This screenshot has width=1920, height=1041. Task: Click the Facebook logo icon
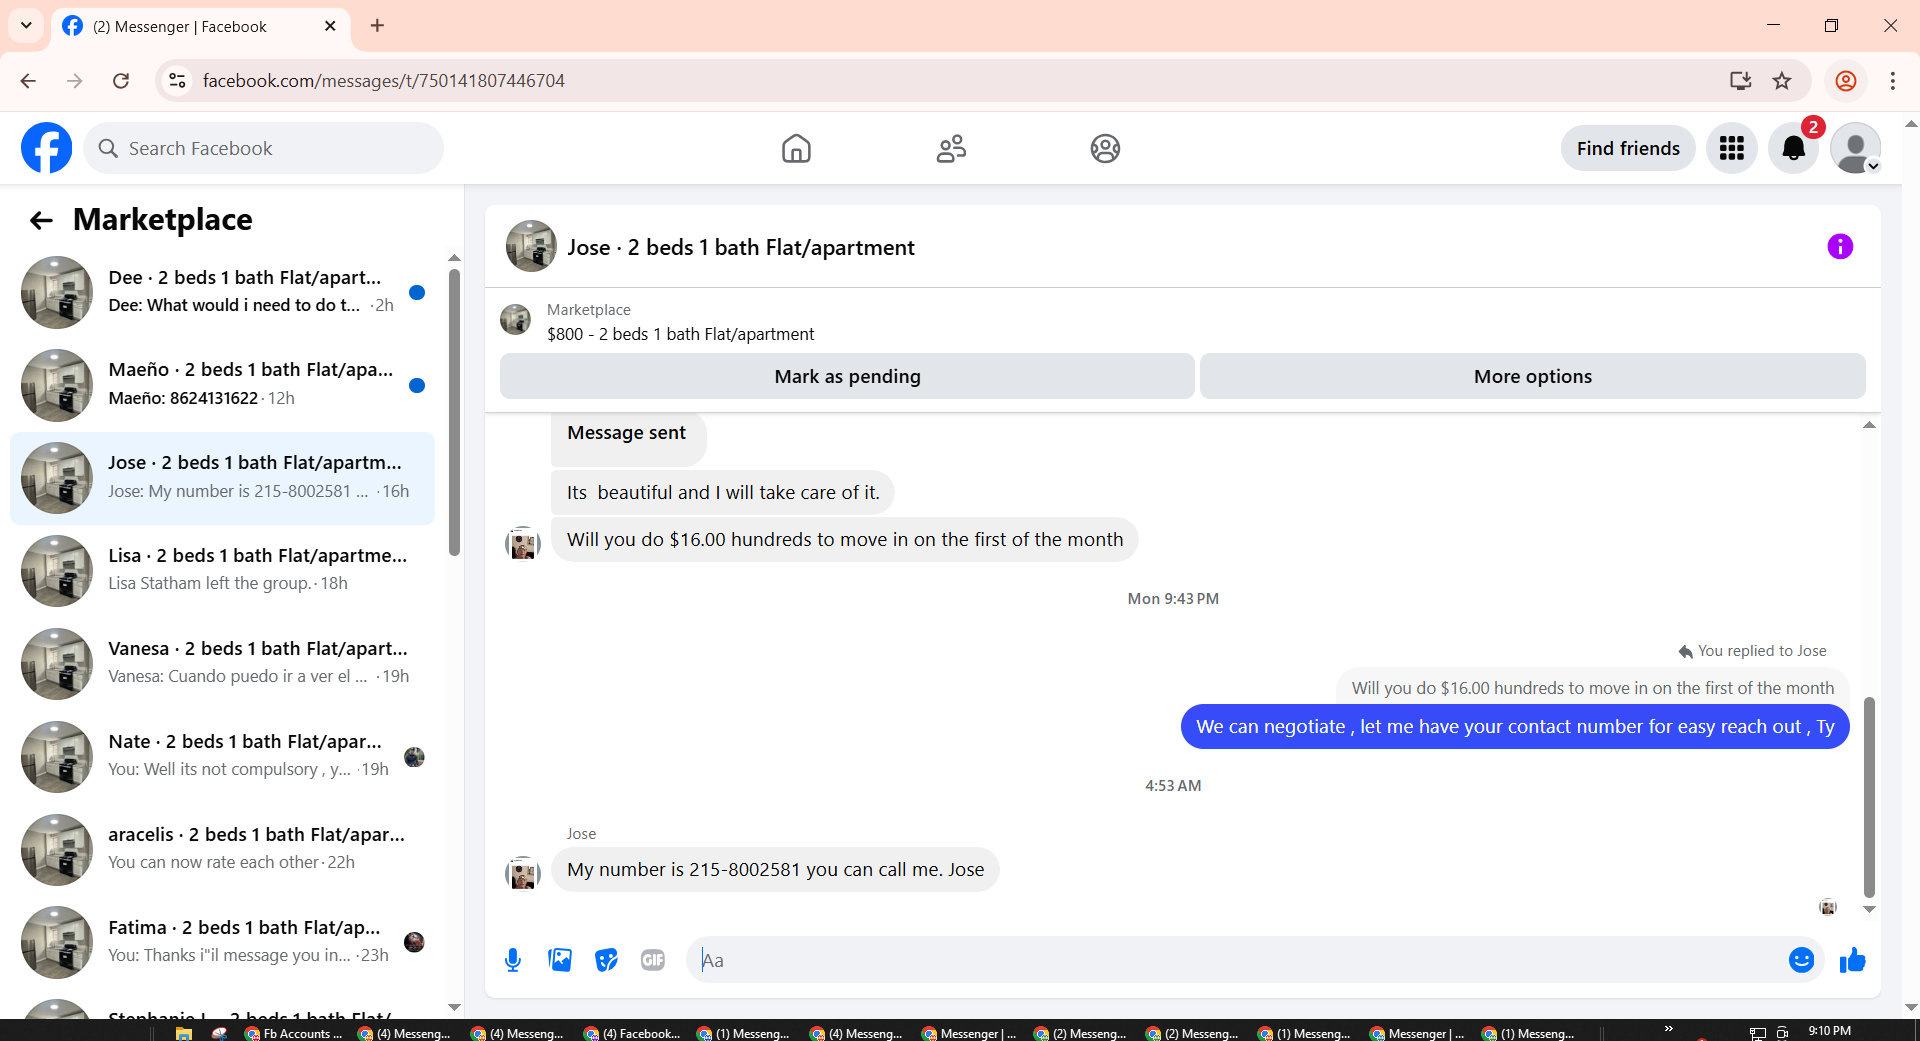coord(46,148)
